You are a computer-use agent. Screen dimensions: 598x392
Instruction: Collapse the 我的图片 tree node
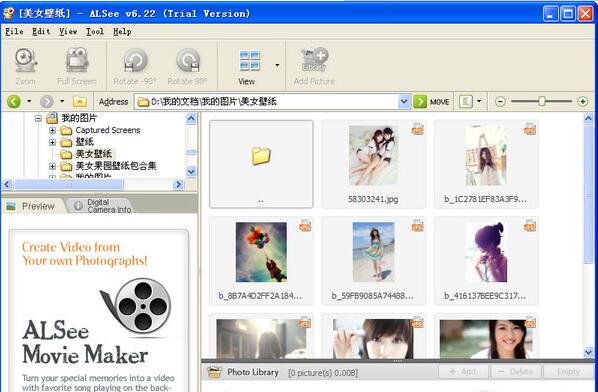pyautogui.click(x=38, y=119)
